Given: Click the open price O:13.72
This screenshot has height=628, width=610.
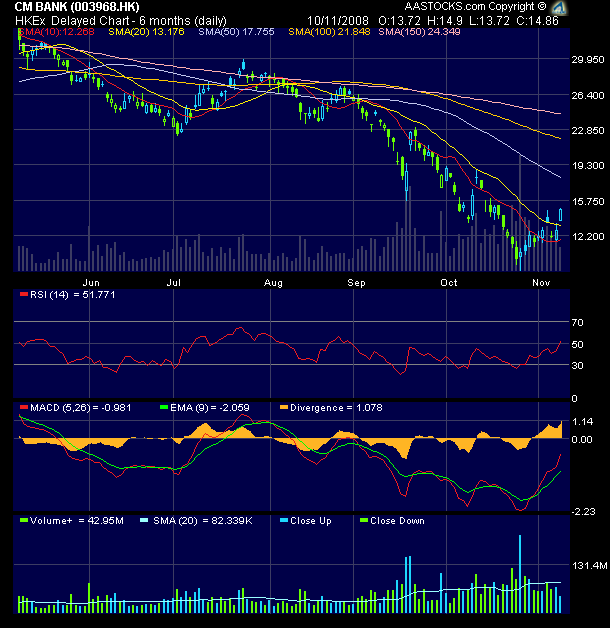Looking at the screenshot, I should pyautogui.click(x=399, y=20).
